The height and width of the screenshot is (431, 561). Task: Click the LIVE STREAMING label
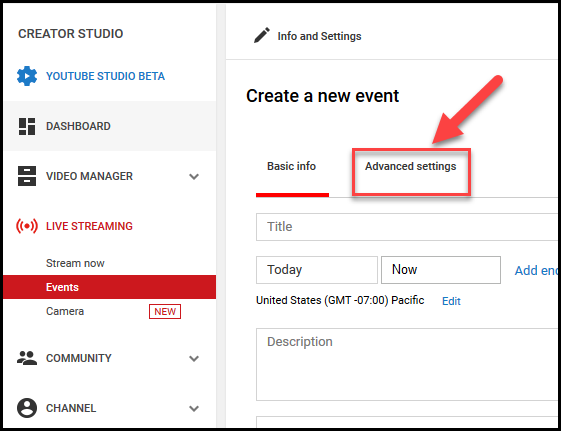89,226
